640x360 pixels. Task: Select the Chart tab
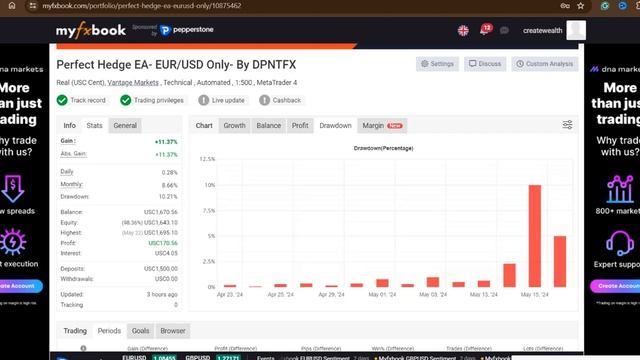[x=204, y=125]
